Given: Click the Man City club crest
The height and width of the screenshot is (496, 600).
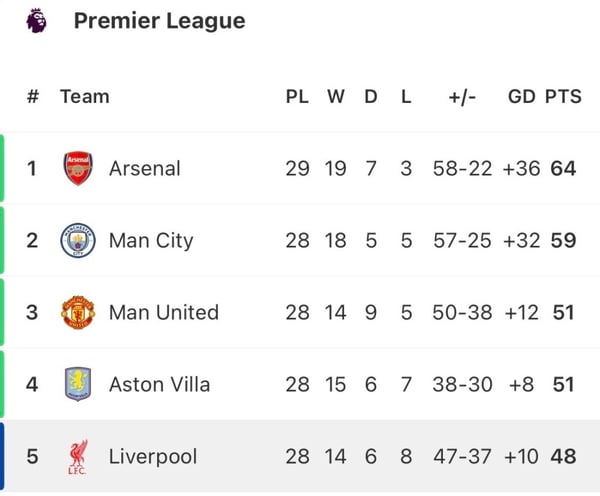Looking at the screenshot, I should point(78,240).
